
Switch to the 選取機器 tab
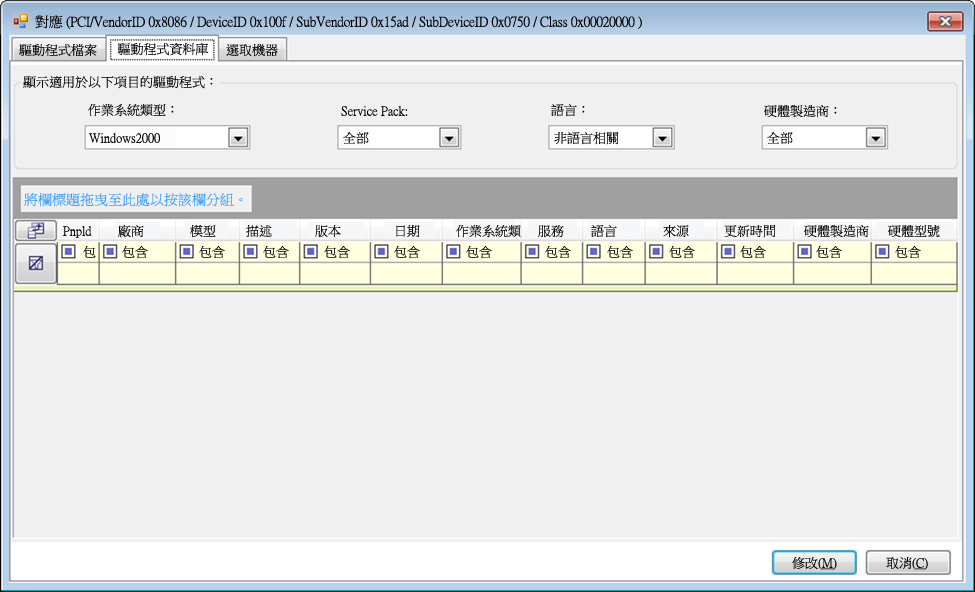tap(252, 50)
